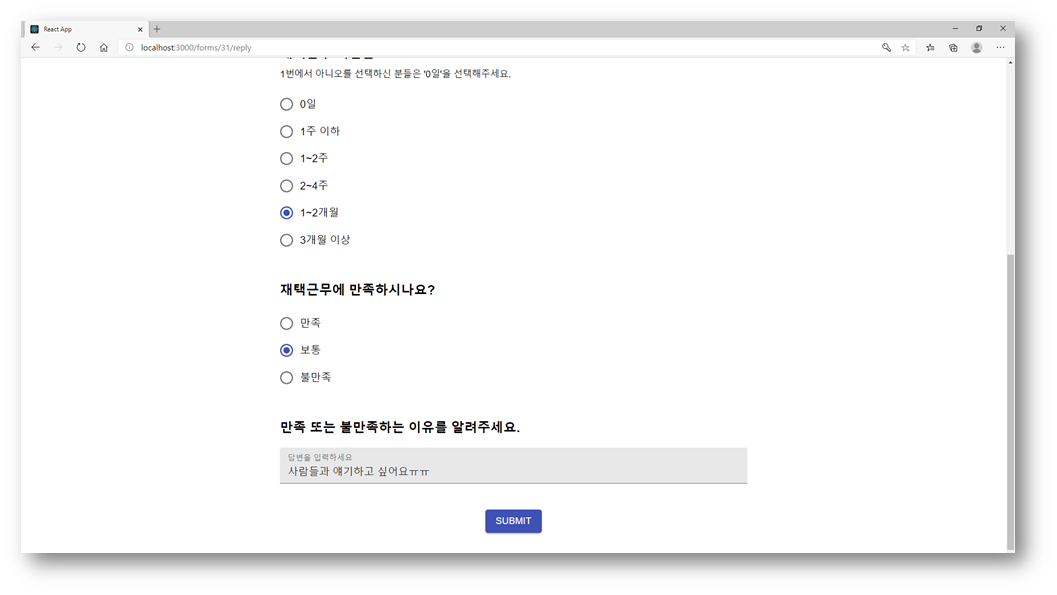The image size is (1057, 595).
Task: Choose the 1주 이하 option
Action: [x=286, y=131]
